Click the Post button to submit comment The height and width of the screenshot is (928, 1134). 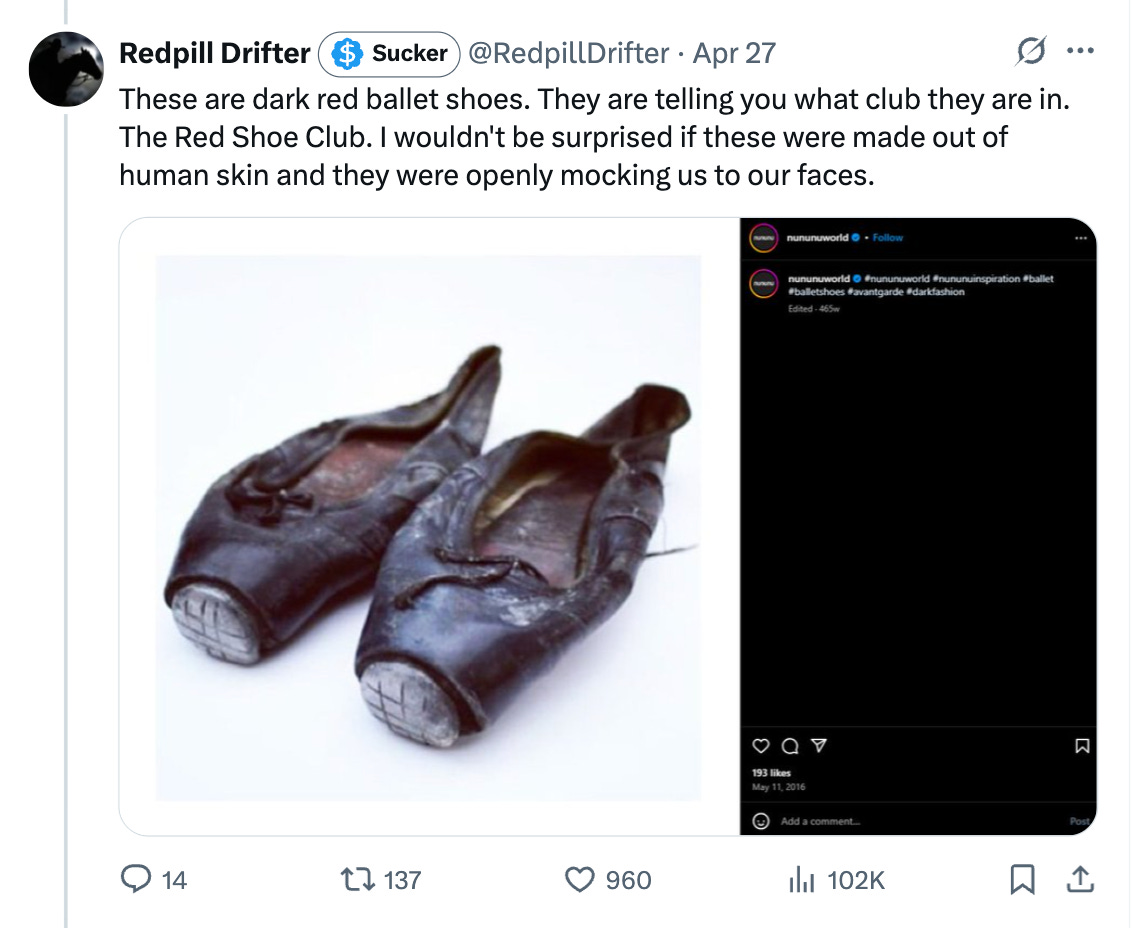[x=1080, y=821]
